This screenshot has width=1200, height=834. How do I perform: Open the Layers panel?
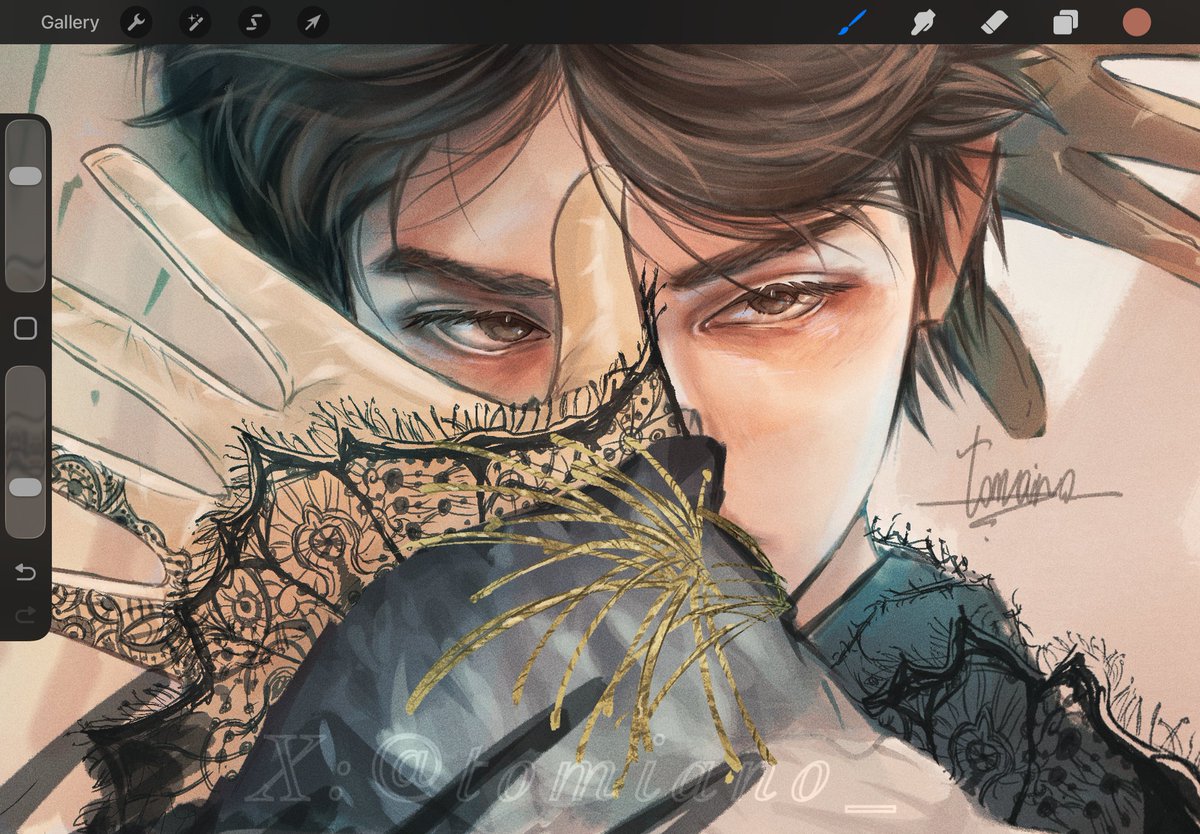coord(1066,22)
